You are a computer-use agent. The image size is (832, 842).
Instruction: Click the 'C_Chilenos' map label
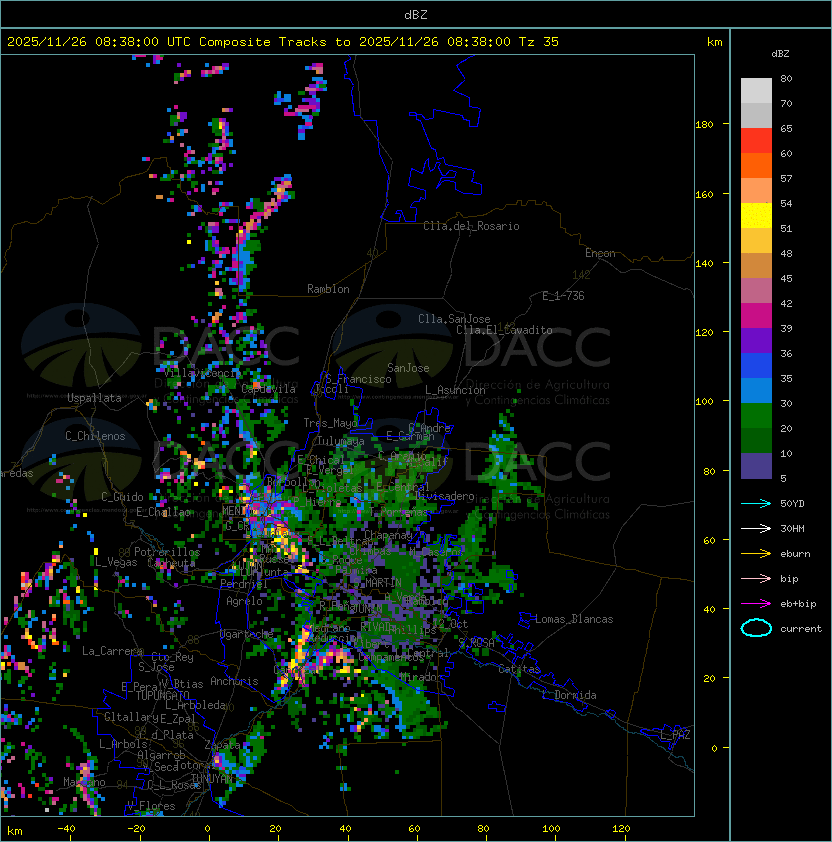[x=95, y=436]
